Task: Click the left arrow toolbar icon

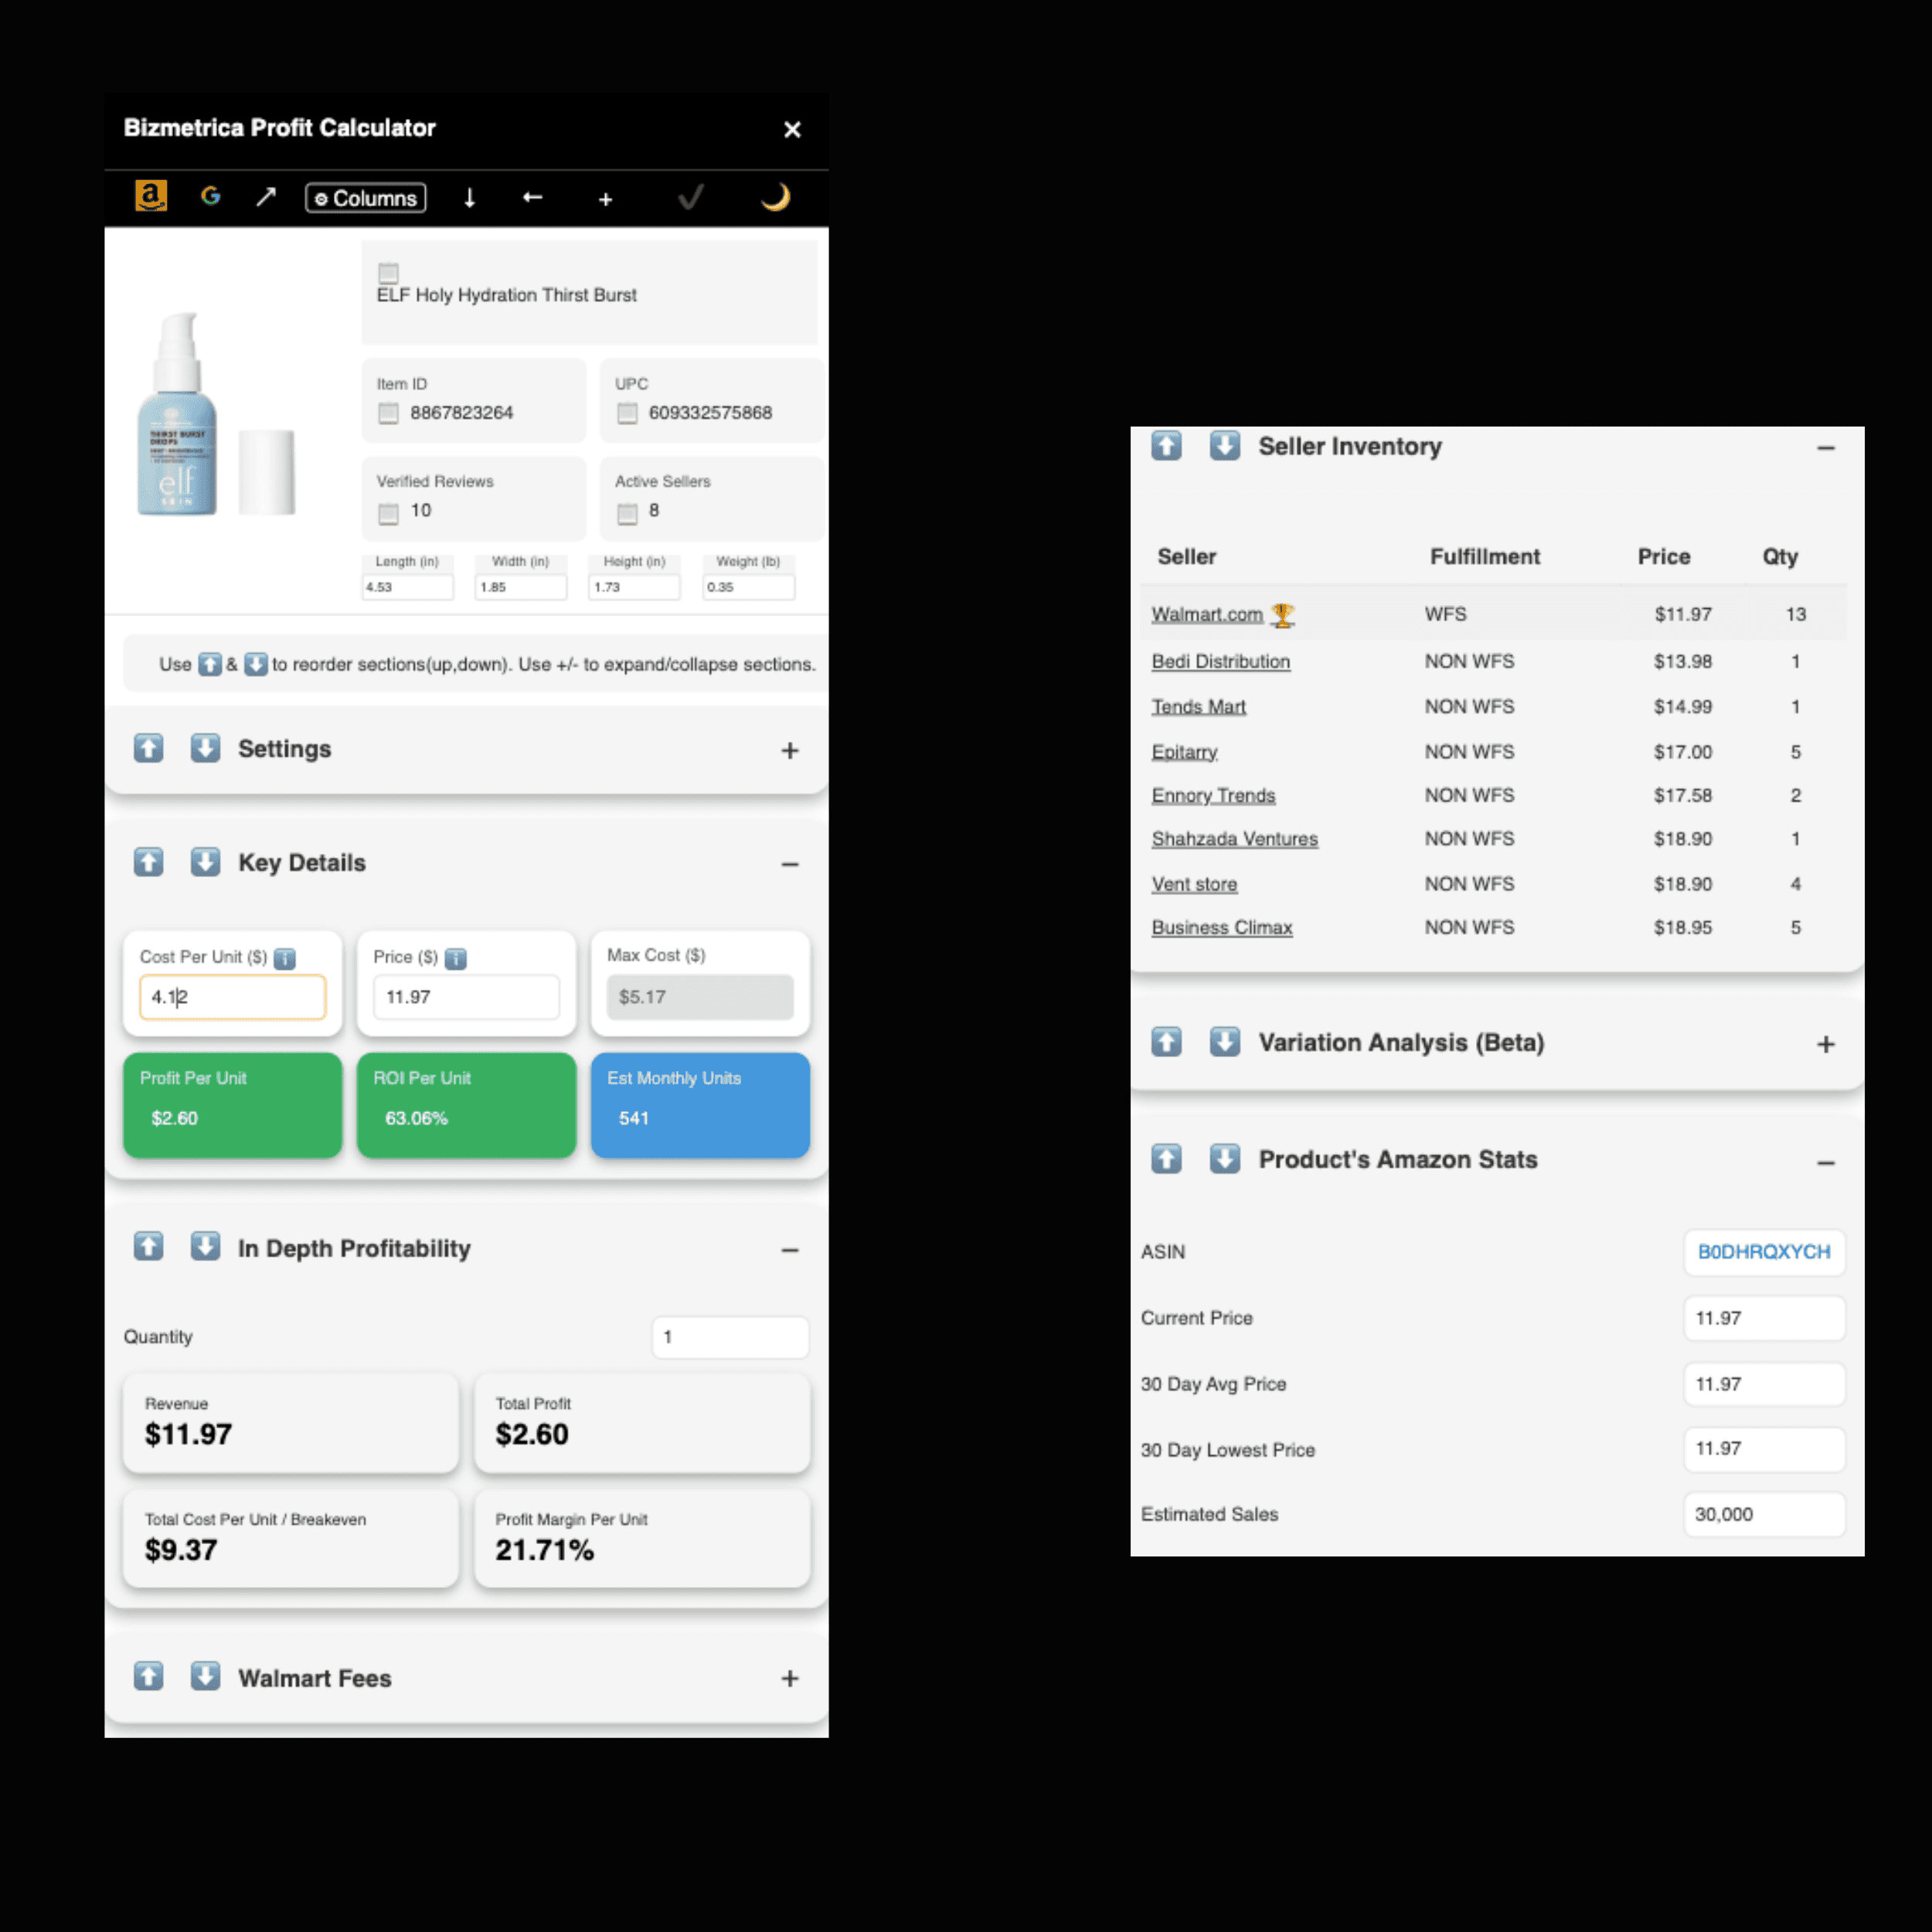Action: pos(532,197)
